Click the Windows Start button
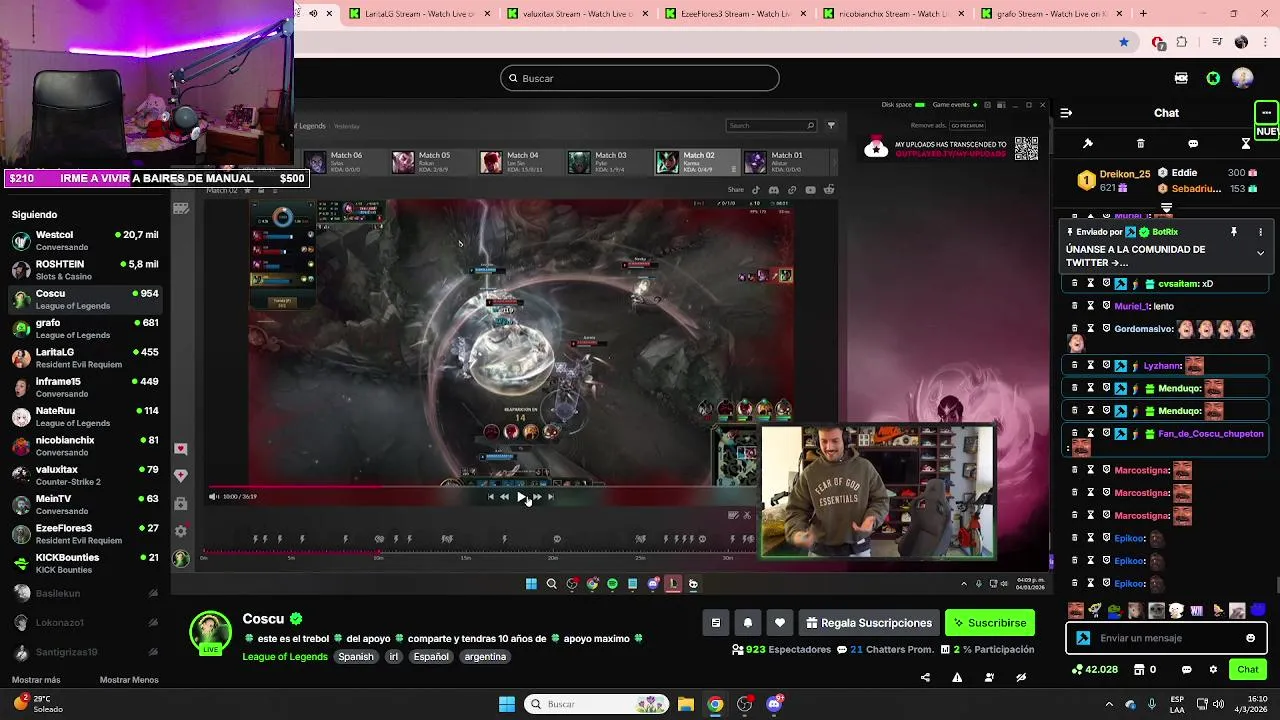 (x=507, y=704)
